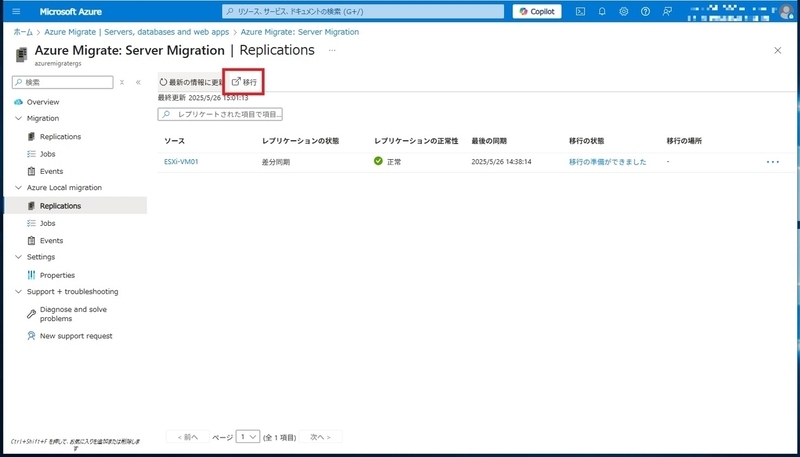Click the 正常 health status cell
The height and width of the screenshot is (457, 800).
(388, 162)
